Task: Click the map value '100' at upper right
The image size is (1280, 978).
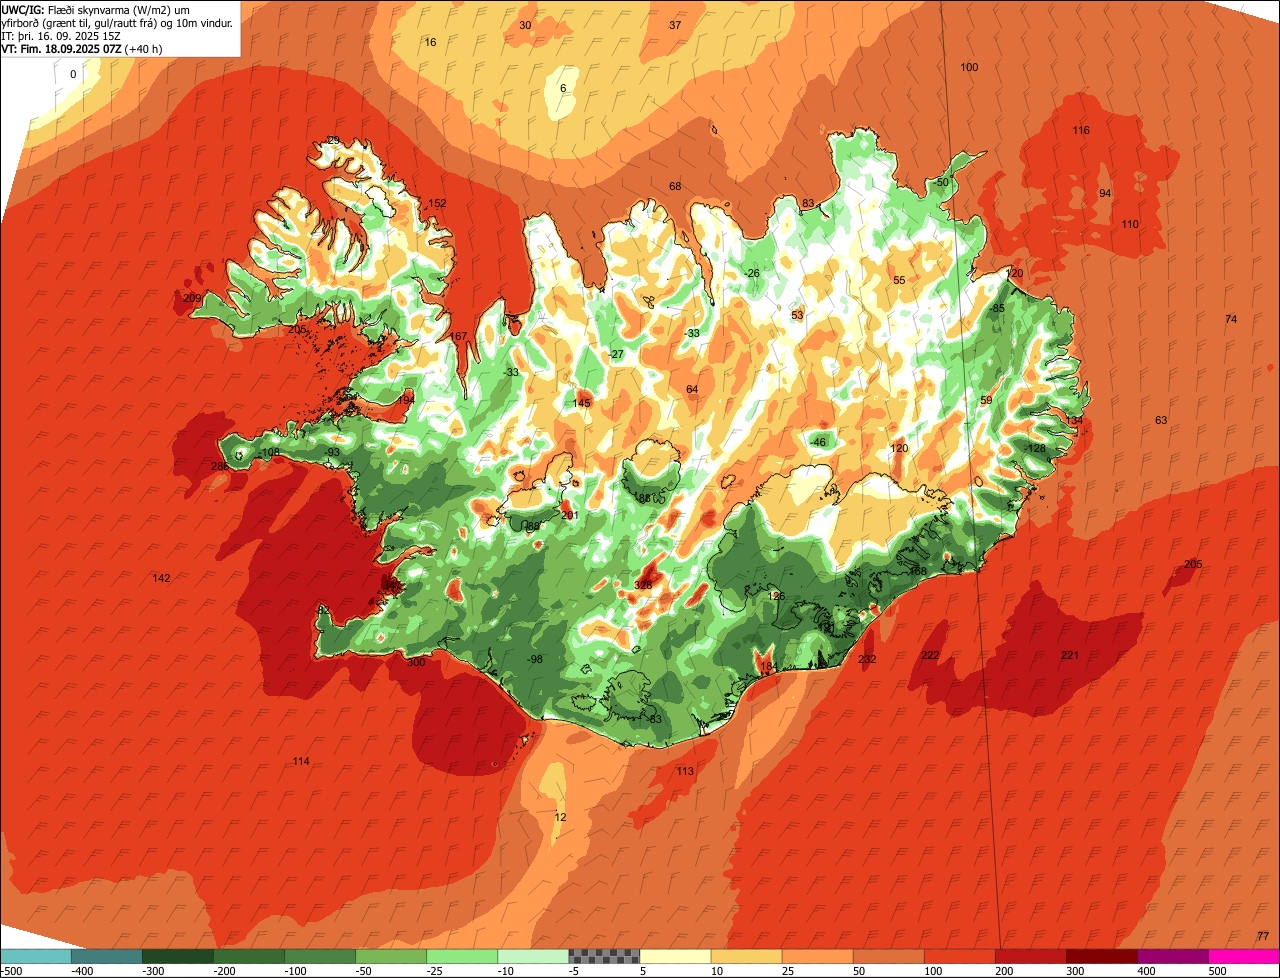Action: click(x=969, y=67)
